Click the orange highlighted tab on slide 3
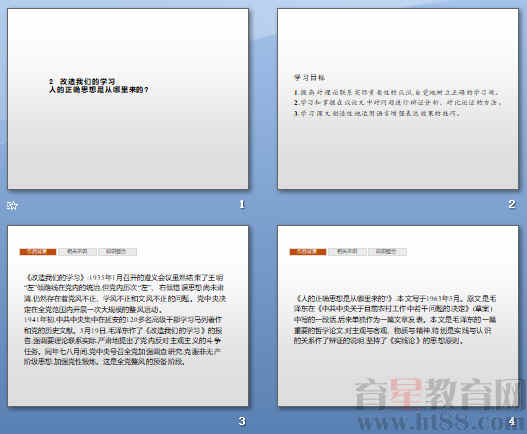The height and width of the screenshot is (434, 527). [38, 252]
